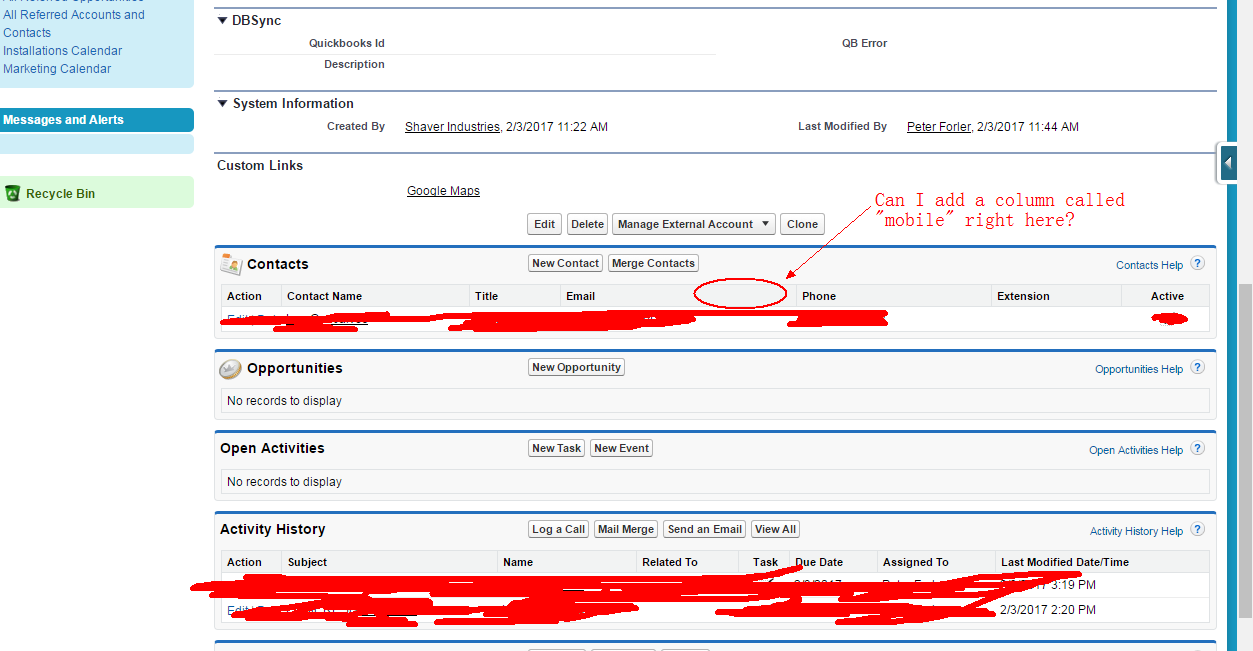Click Log a Call button

pyautogui.click(x=558, y=529)
